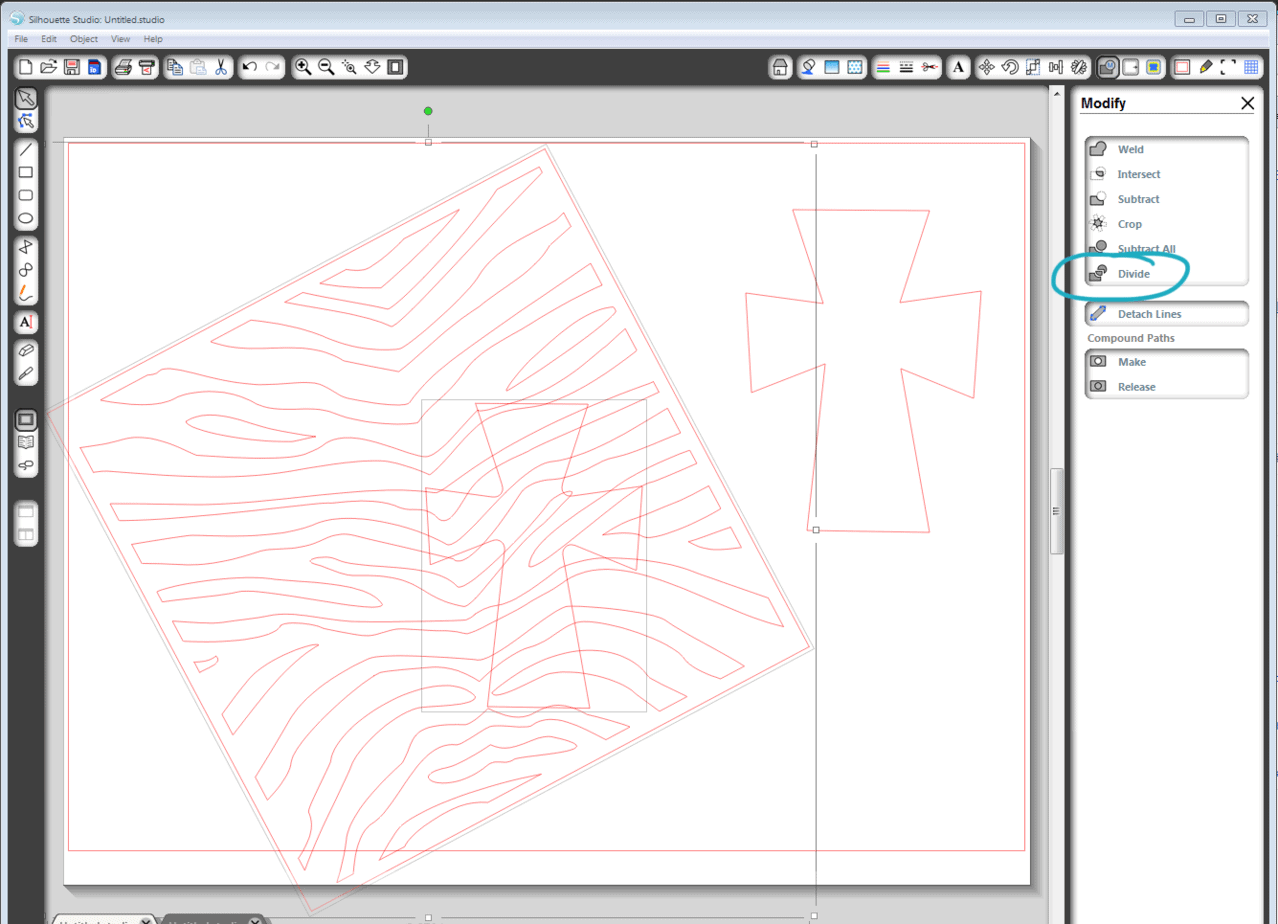This screenshot has height=924, width=1278.
Task: Choose the Knife tool
Action: pyautogui.click(x=26, y=375)
